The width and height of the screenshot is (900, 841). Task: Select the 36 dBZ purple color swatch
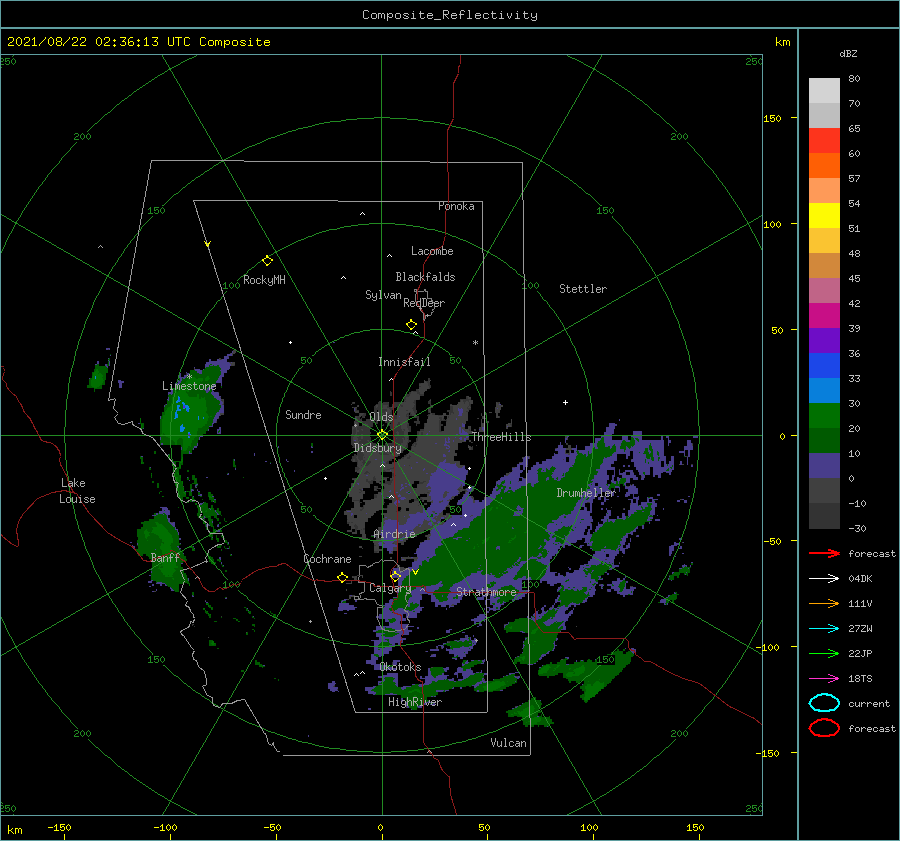click(x=824, y=341)
